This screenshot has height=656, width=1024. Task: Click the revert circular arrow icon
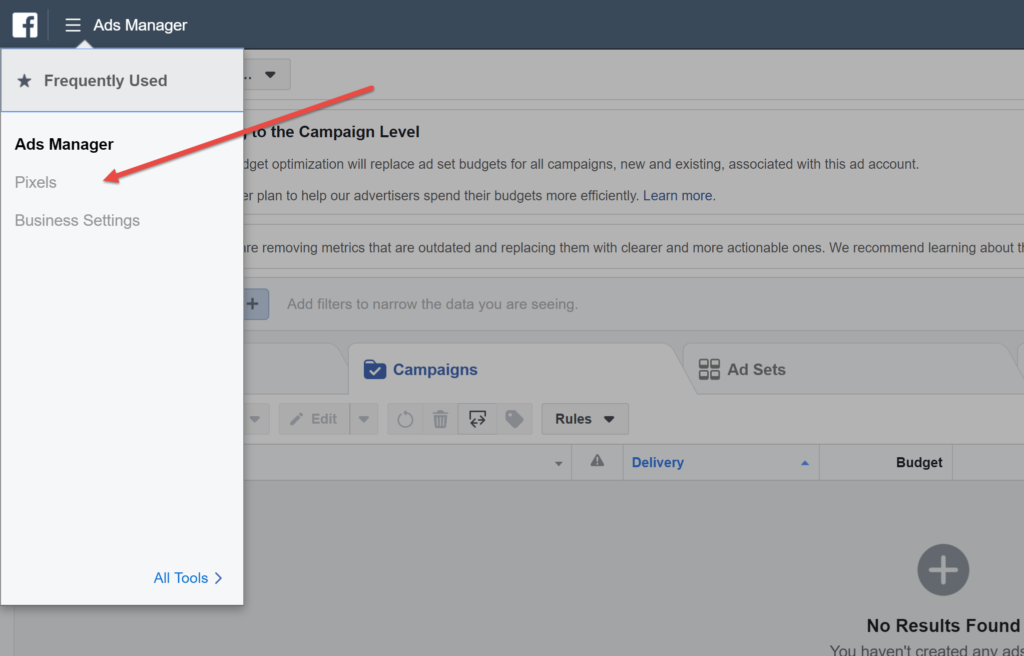[x=405, y=419]
